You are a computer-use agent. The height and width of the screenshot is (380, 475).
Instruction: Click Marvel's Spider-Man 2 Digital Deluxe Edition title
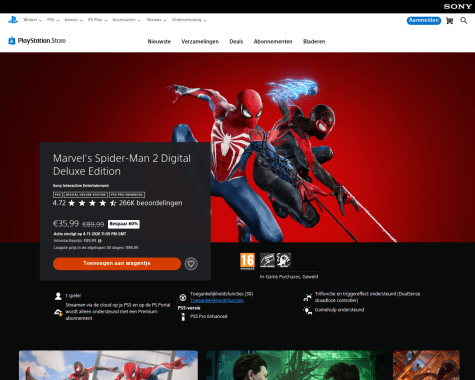pyautogui.click(x=122, y=165)
